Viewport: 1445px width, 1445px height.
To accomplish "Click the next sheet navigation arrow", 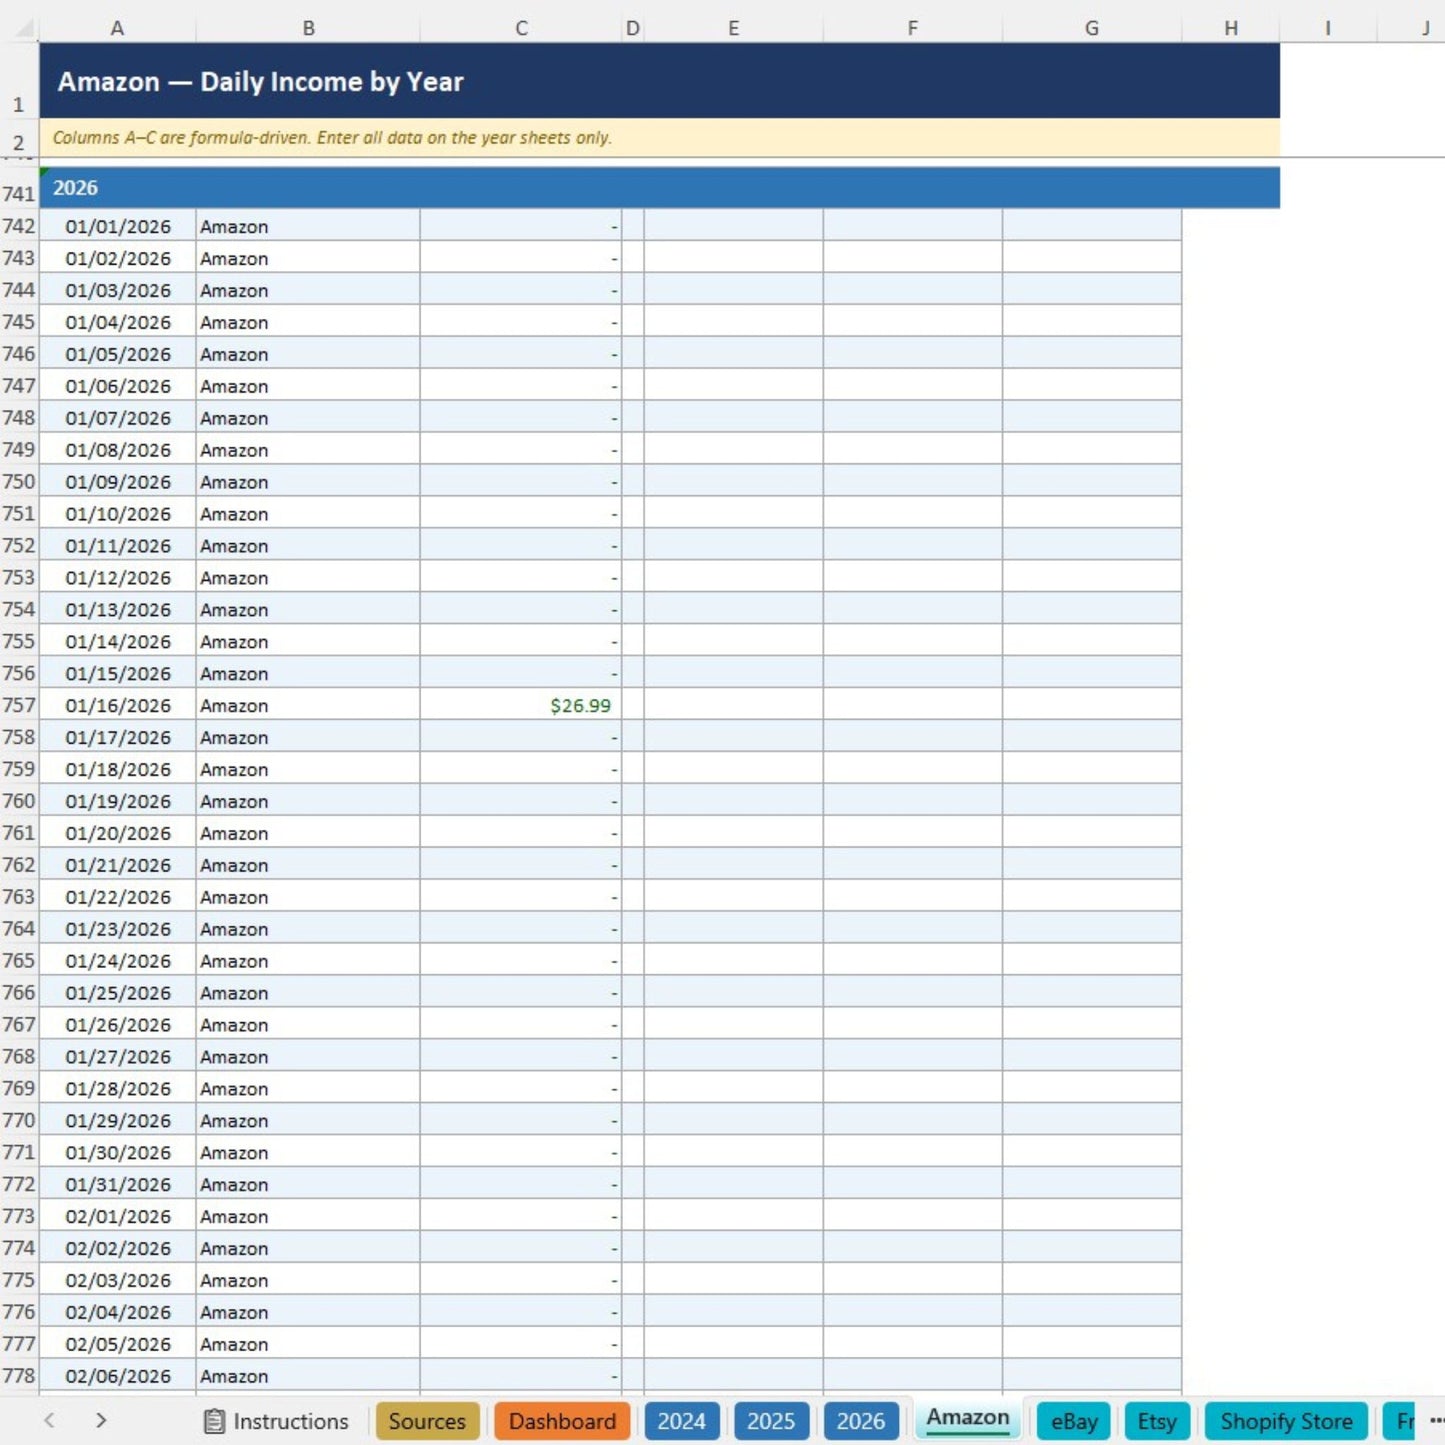I will [x=101, y=1420].
